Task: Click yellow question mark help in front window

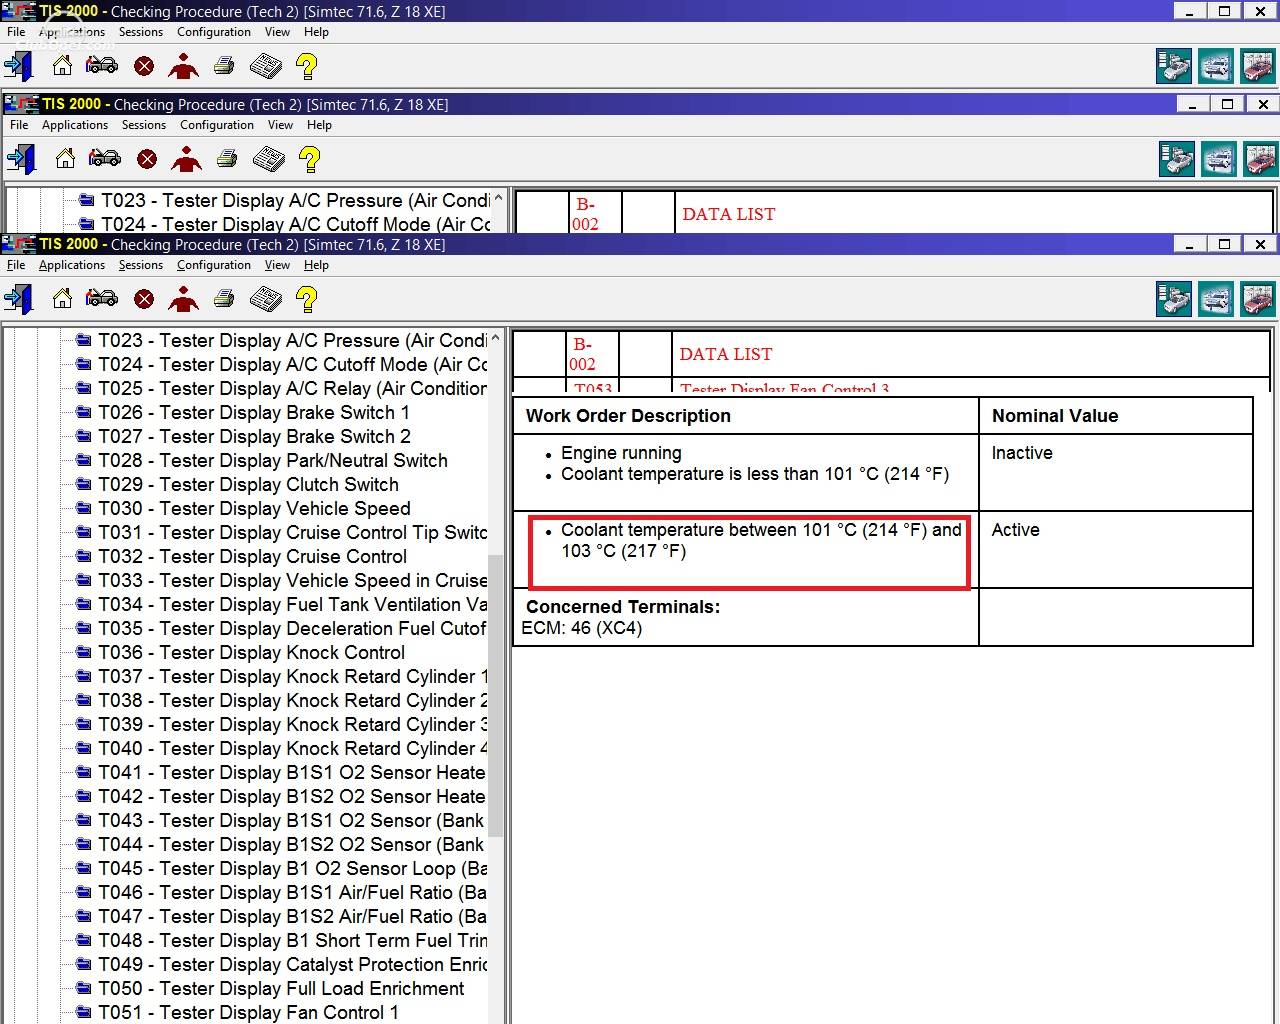Action: coord(307,298)
